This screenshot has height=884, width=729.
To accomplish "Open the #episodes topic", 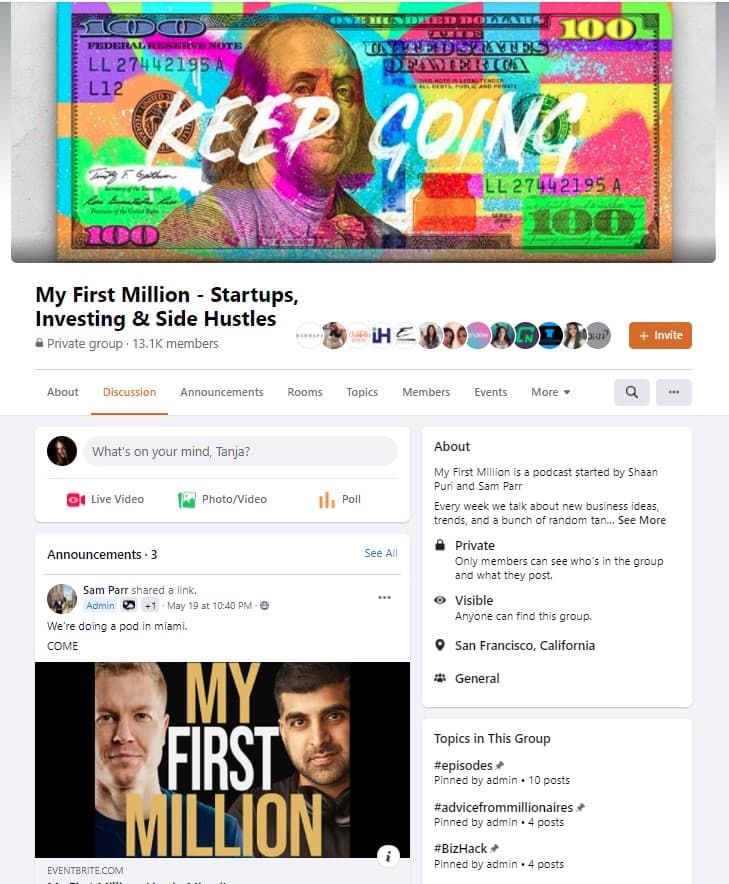I will tap(463, 766).
